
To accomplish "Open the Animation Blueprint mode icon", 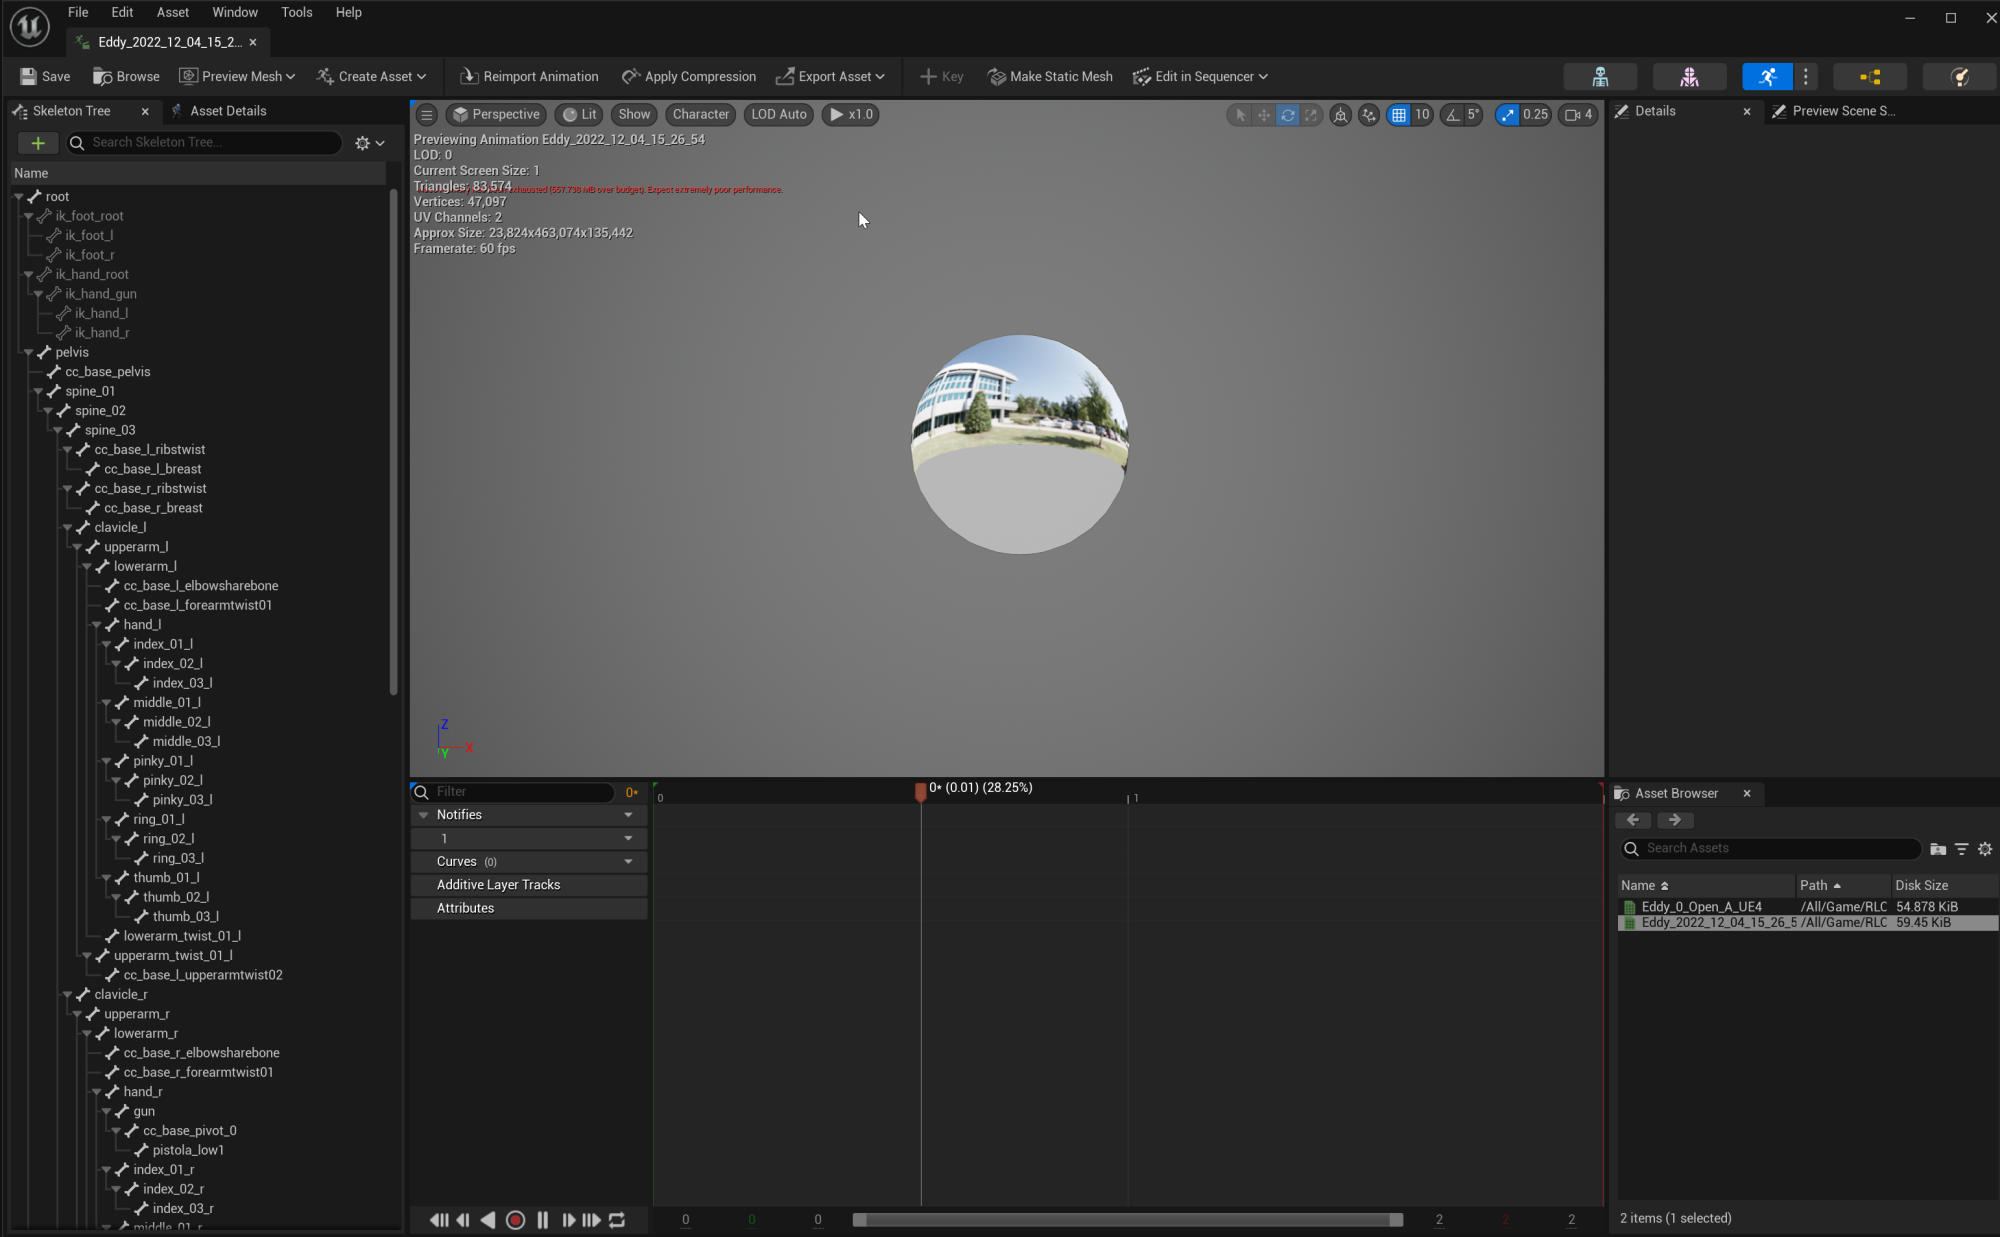I will (1870, 77).
